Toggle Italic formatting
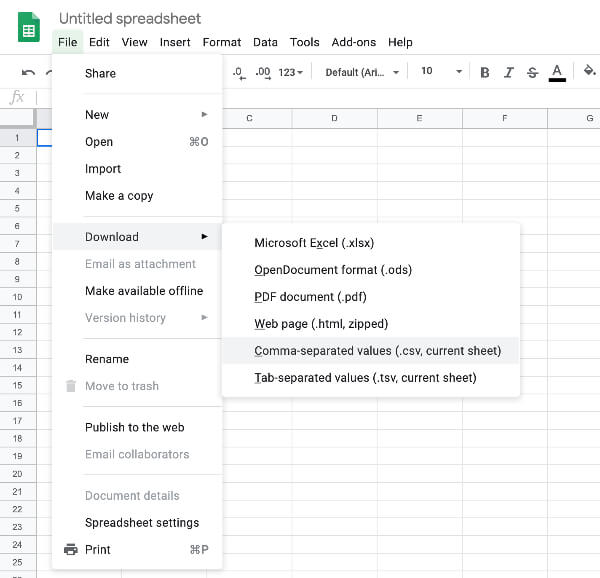The image size is (600, 578). pos(508,72)
